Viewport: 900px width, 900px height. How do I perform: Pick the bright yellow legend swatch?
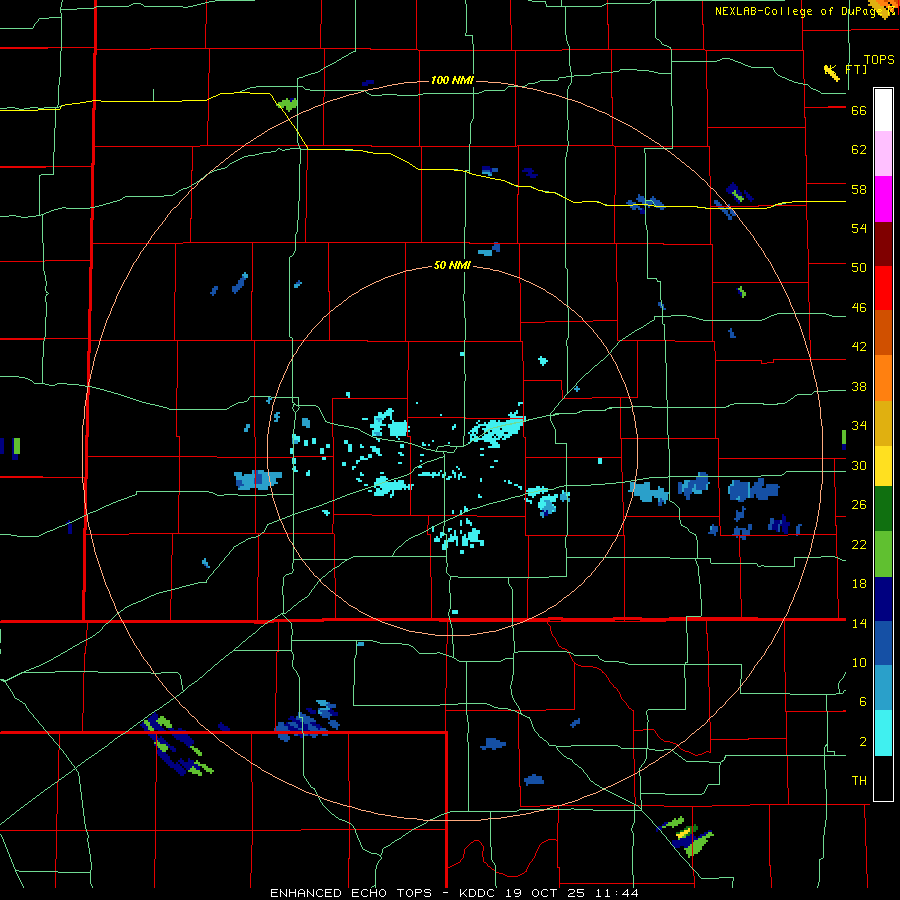tap(883, 466)
